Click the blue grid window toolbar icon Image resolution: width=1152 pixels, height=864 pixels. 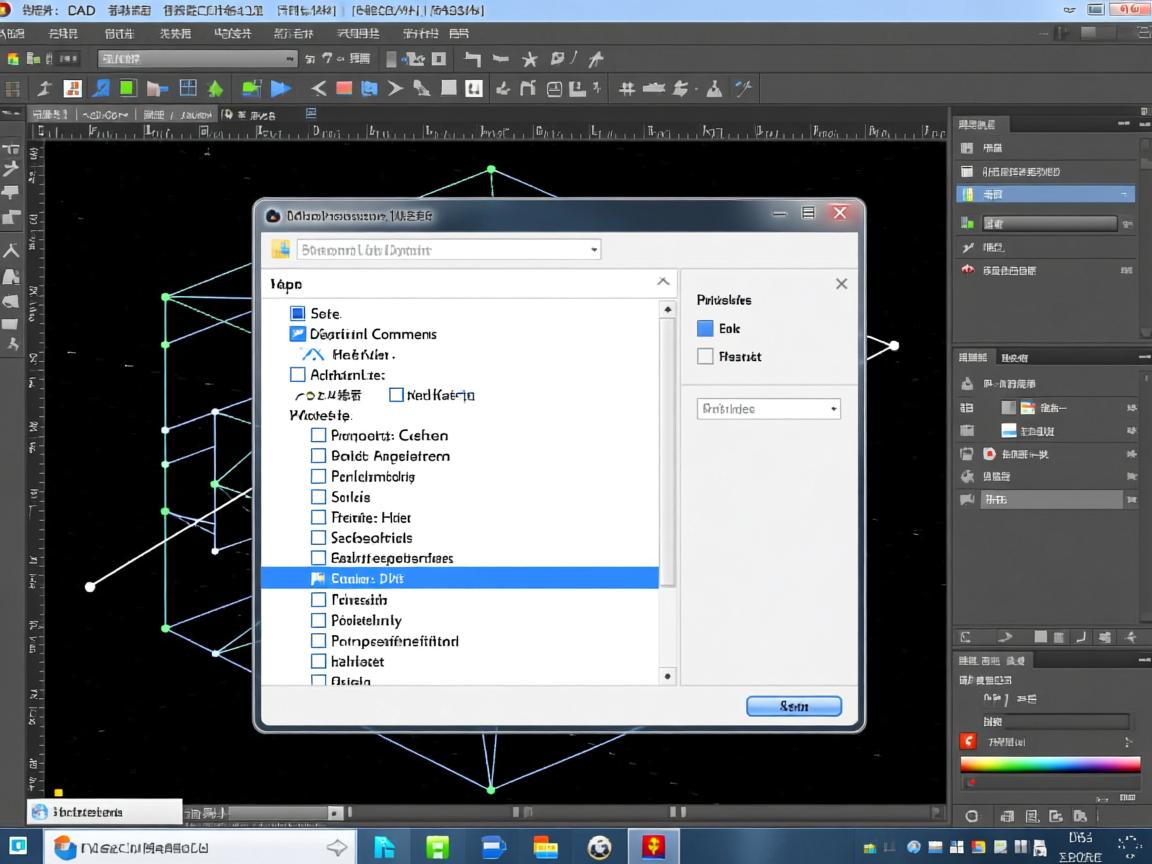(188, 89)
